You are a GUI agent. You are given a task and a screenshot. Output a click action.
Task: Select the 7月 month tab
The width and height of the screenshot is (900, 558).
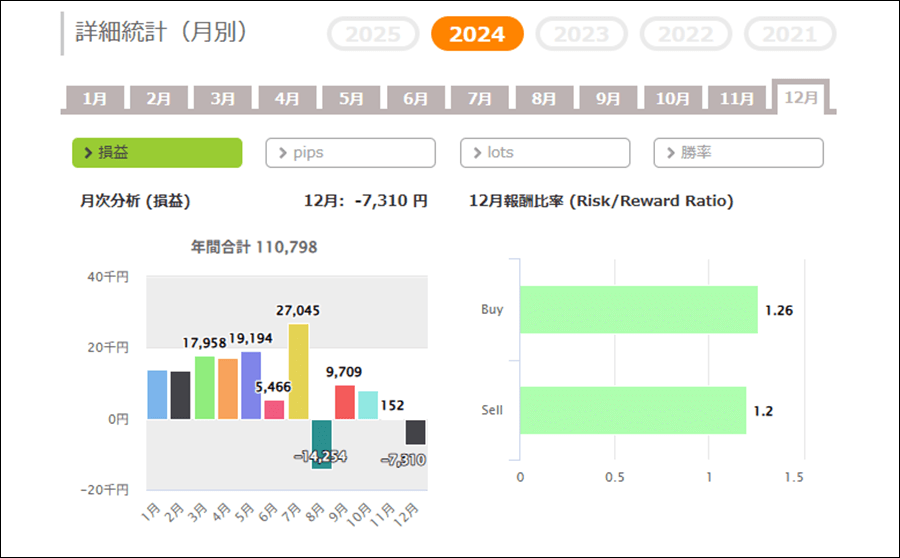(x=480, y=98)
